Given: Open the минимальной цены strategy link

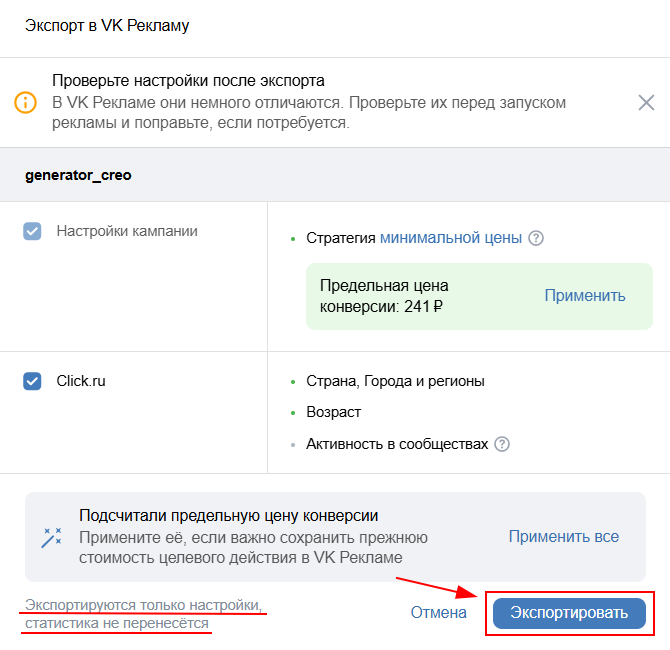Looking at the screenshot, I should pyautogui.click(x=451, y=238).
